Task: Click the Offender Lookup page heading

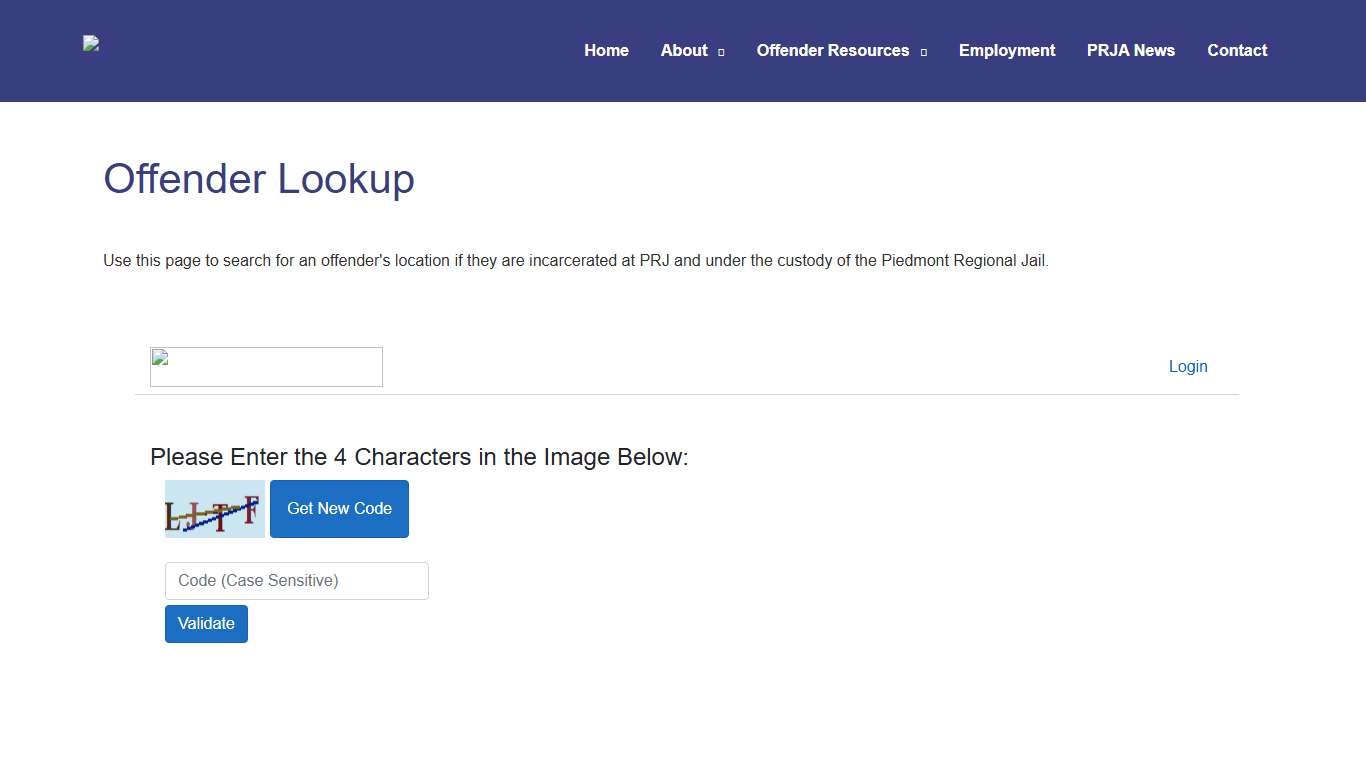Action: pos(258,180)
